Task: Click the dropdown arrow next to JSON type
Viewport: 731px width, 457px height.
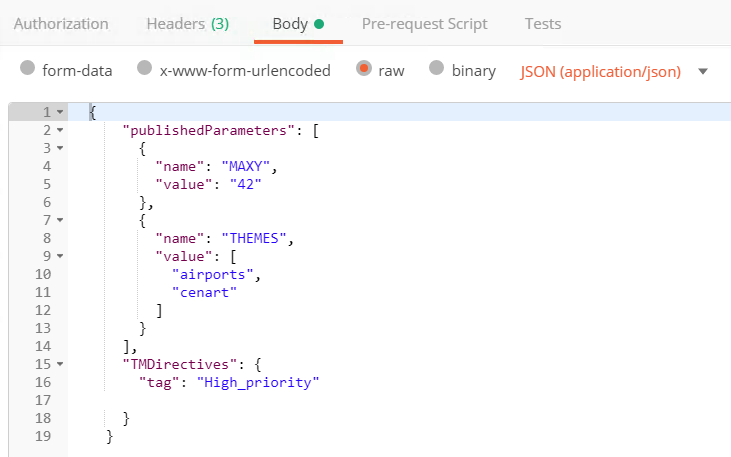Action: pyautogui.click(x=703, y=71)
